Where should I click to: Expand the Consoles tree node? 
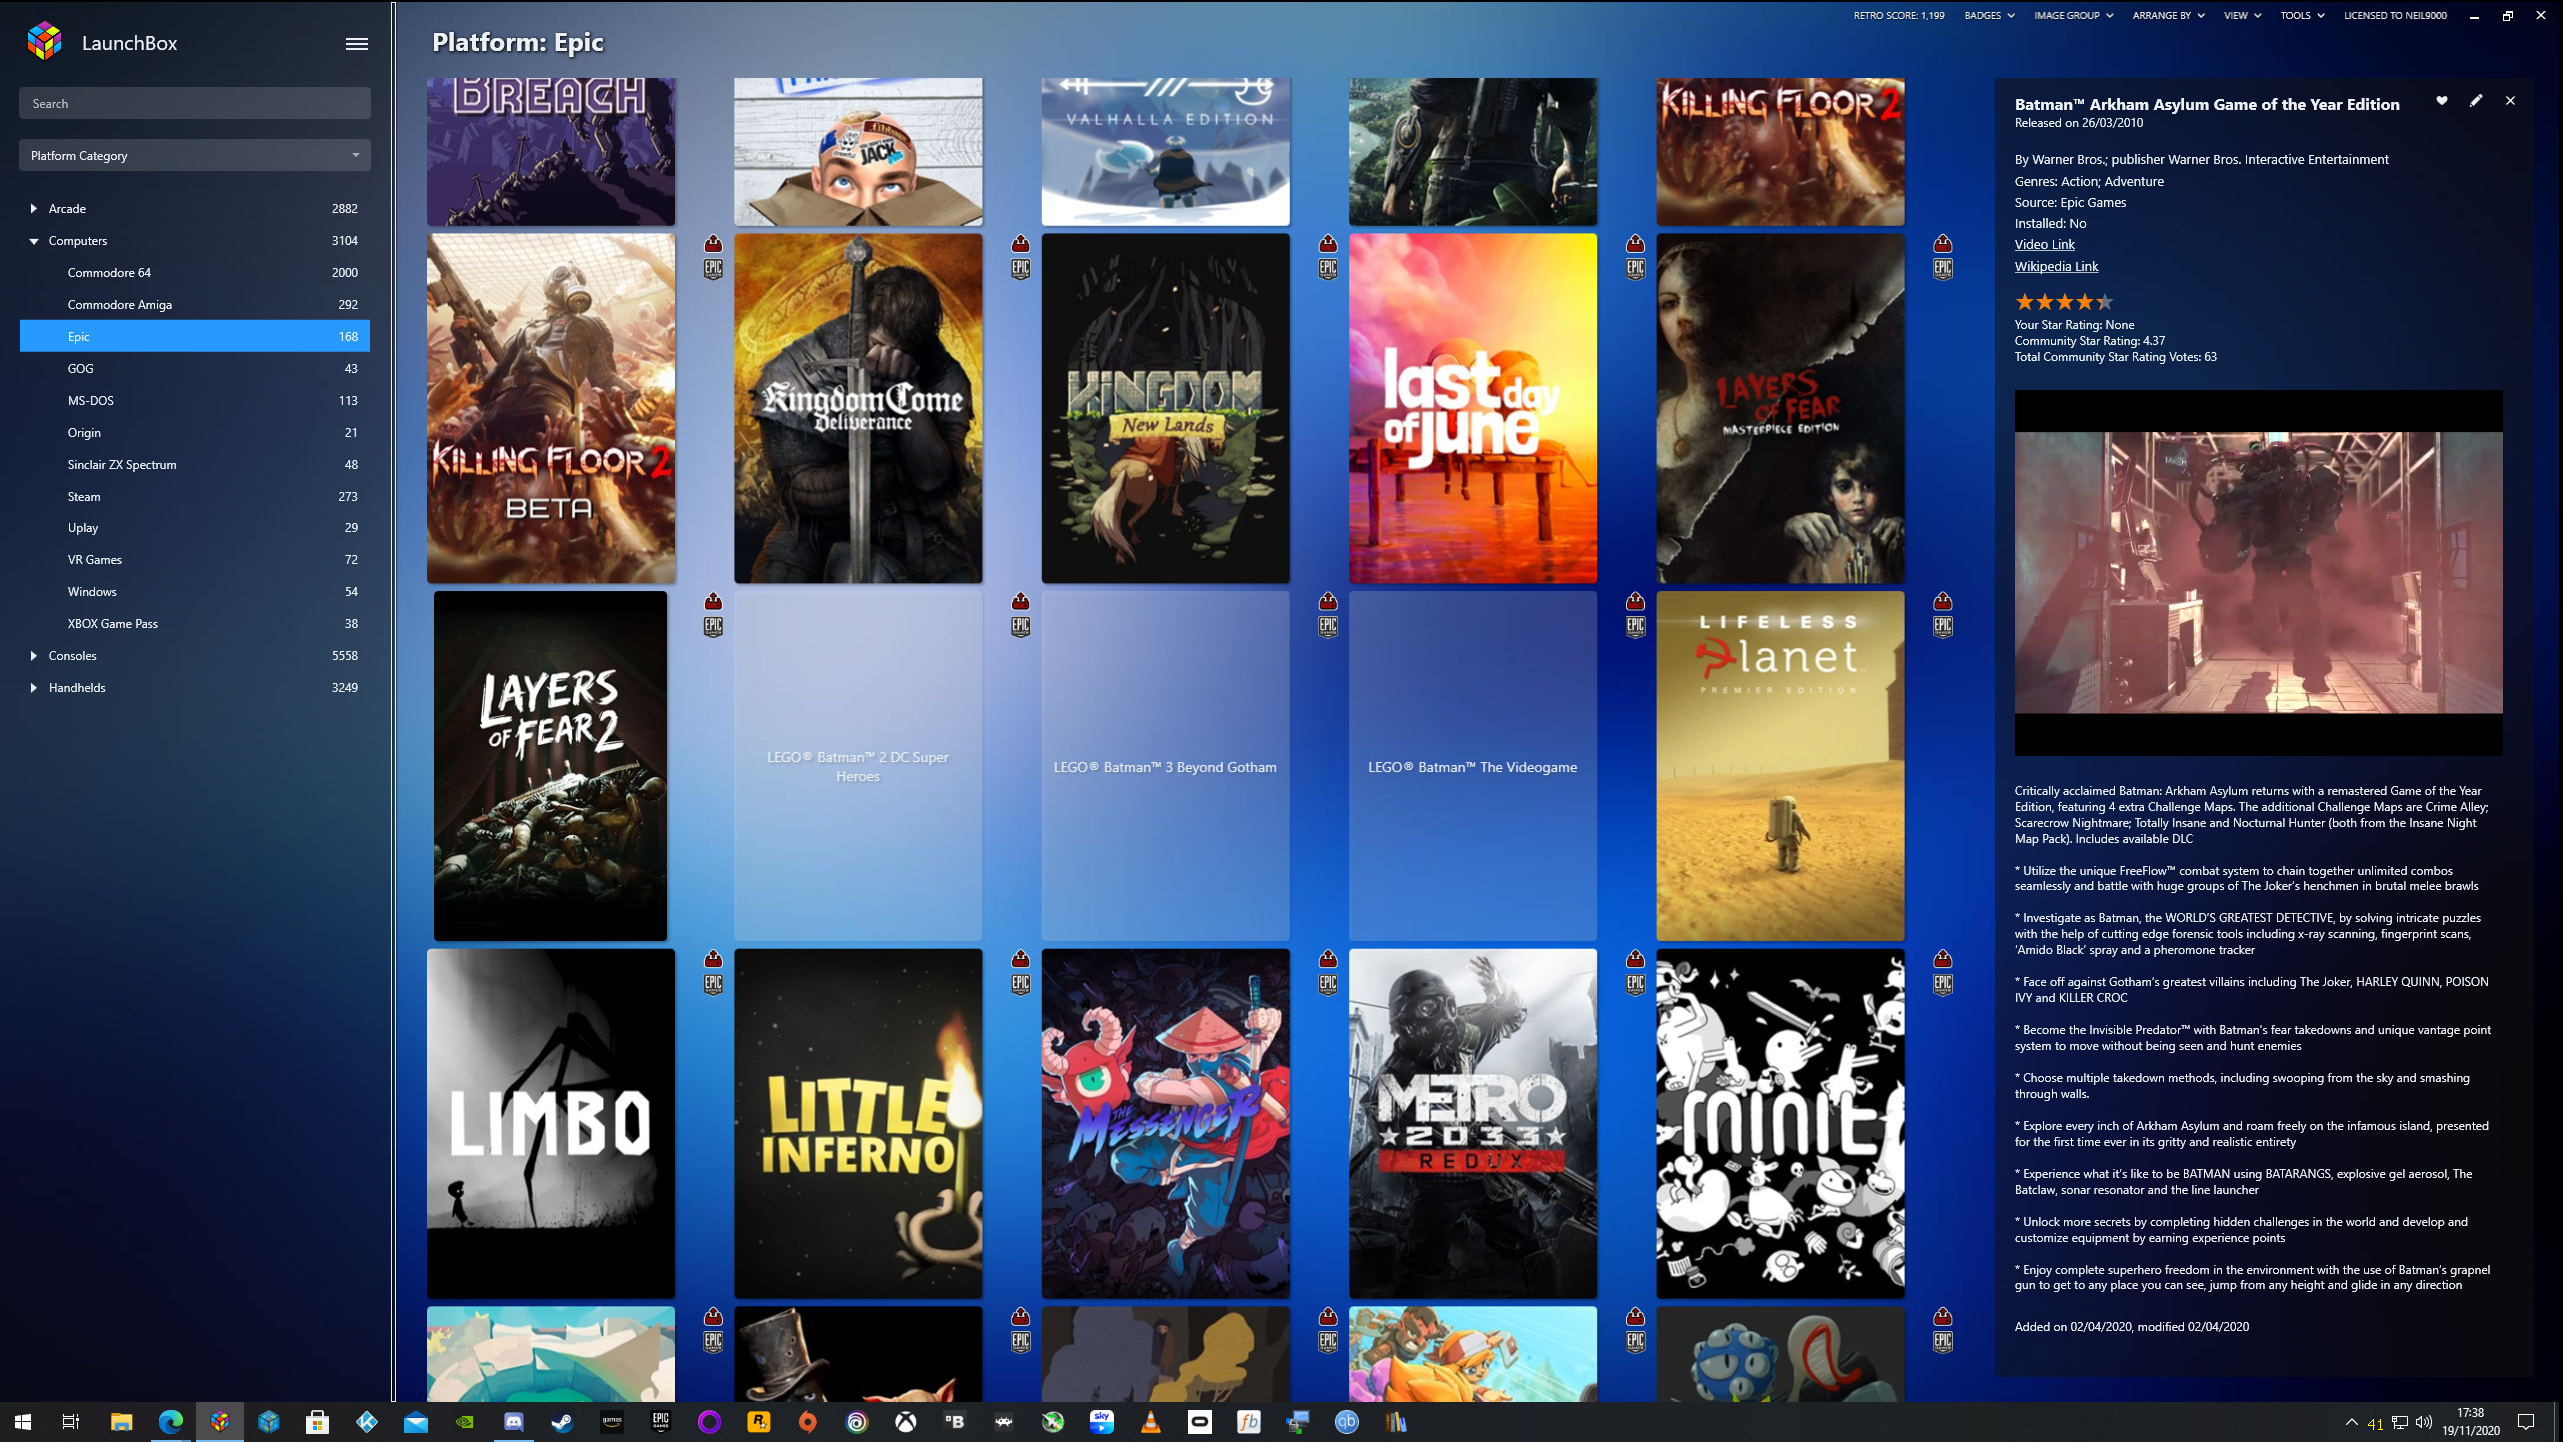[34, 656]
